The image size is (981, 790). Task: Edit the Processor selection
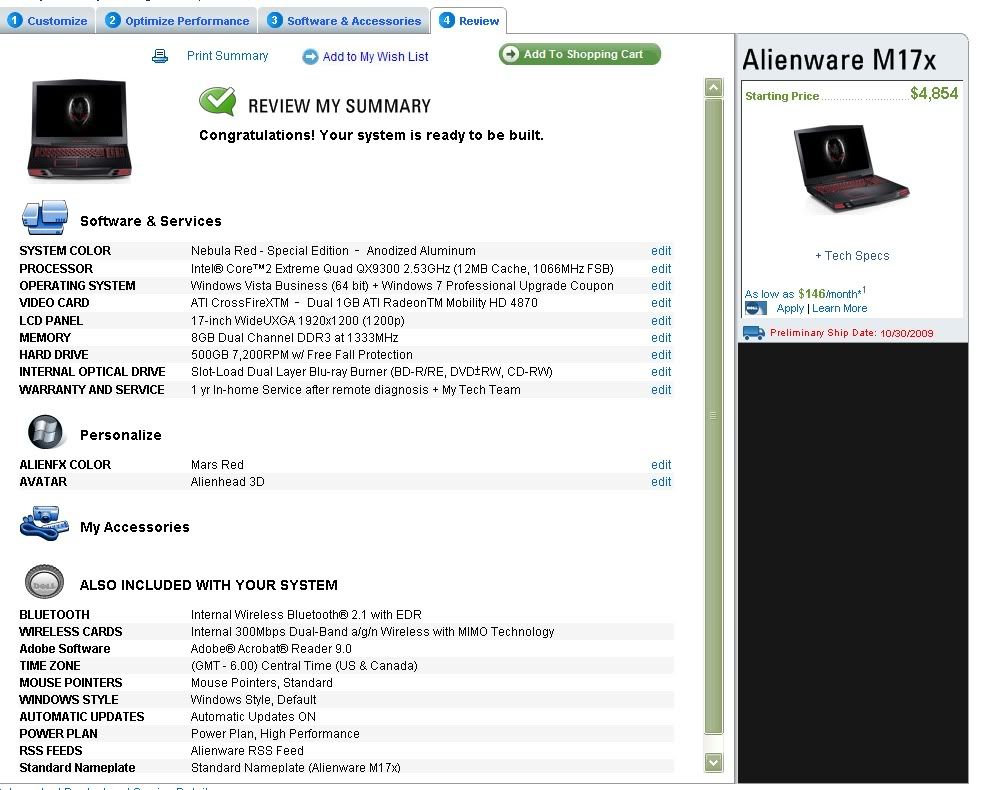(x=661, y=269)
